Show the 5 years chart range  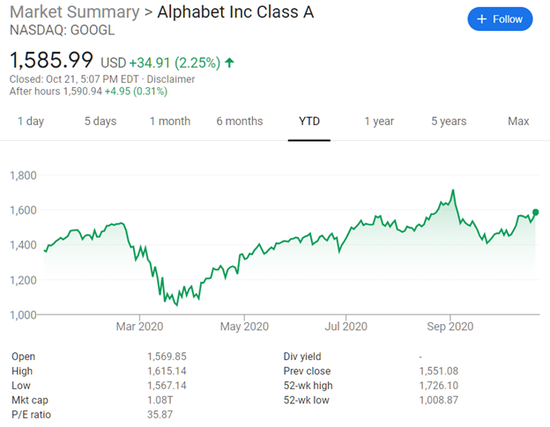[x=449, y=121]
